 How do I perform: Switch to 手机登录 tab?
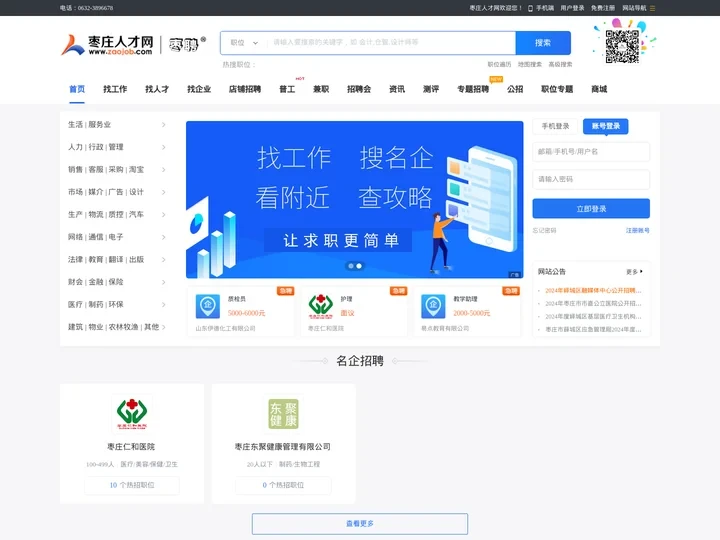(555, 126)
